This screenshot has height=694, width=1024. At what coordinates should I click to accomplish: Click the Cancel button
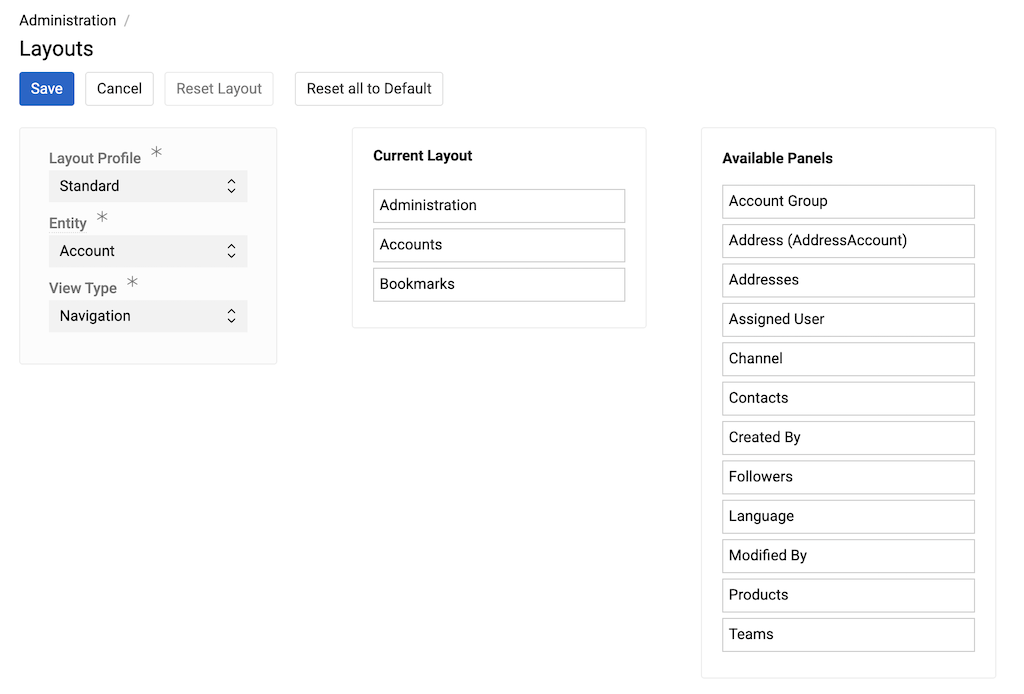[119, 88]
